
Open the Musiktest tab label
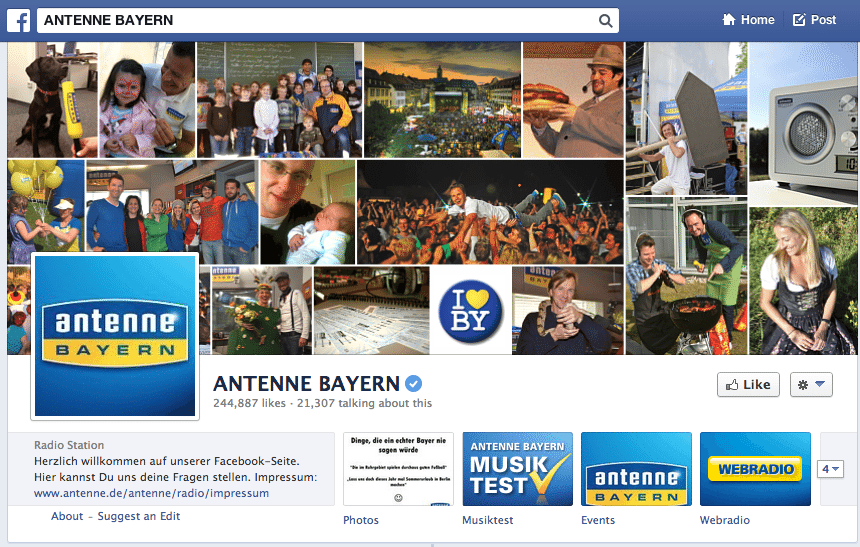(x=488, y=520)
